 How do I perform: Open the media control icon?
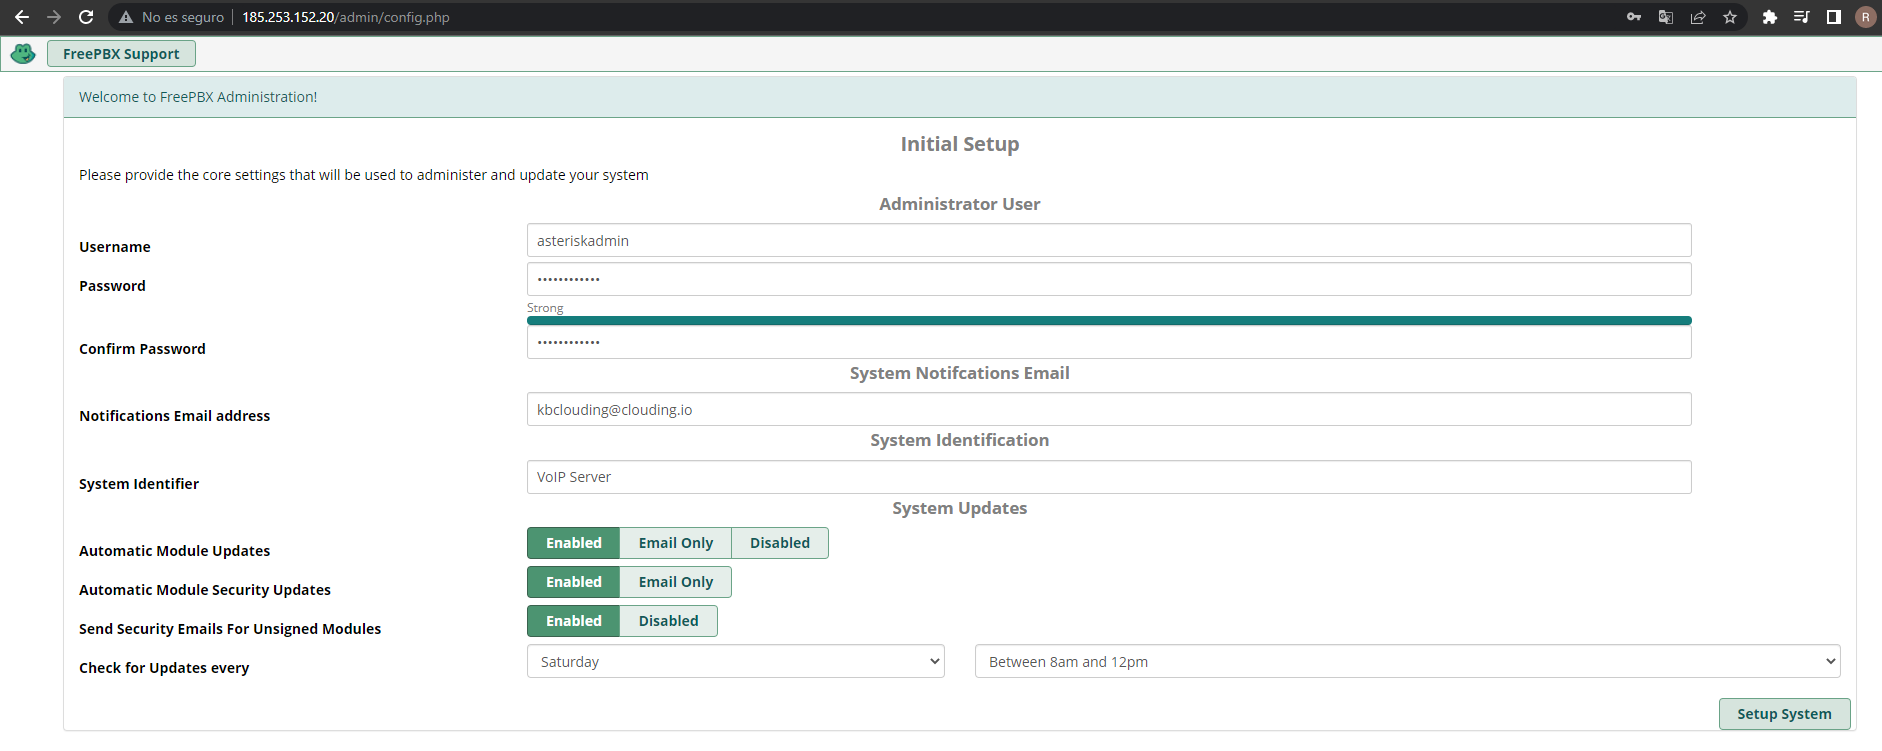click(x=1802, y=17)
